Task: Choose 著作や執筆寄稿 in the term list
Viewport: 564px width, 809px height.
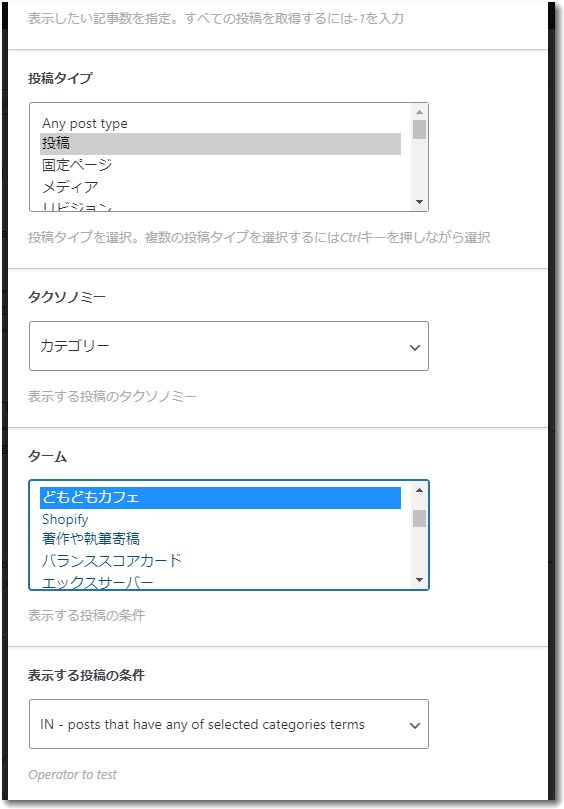Action: click(220, 539)
